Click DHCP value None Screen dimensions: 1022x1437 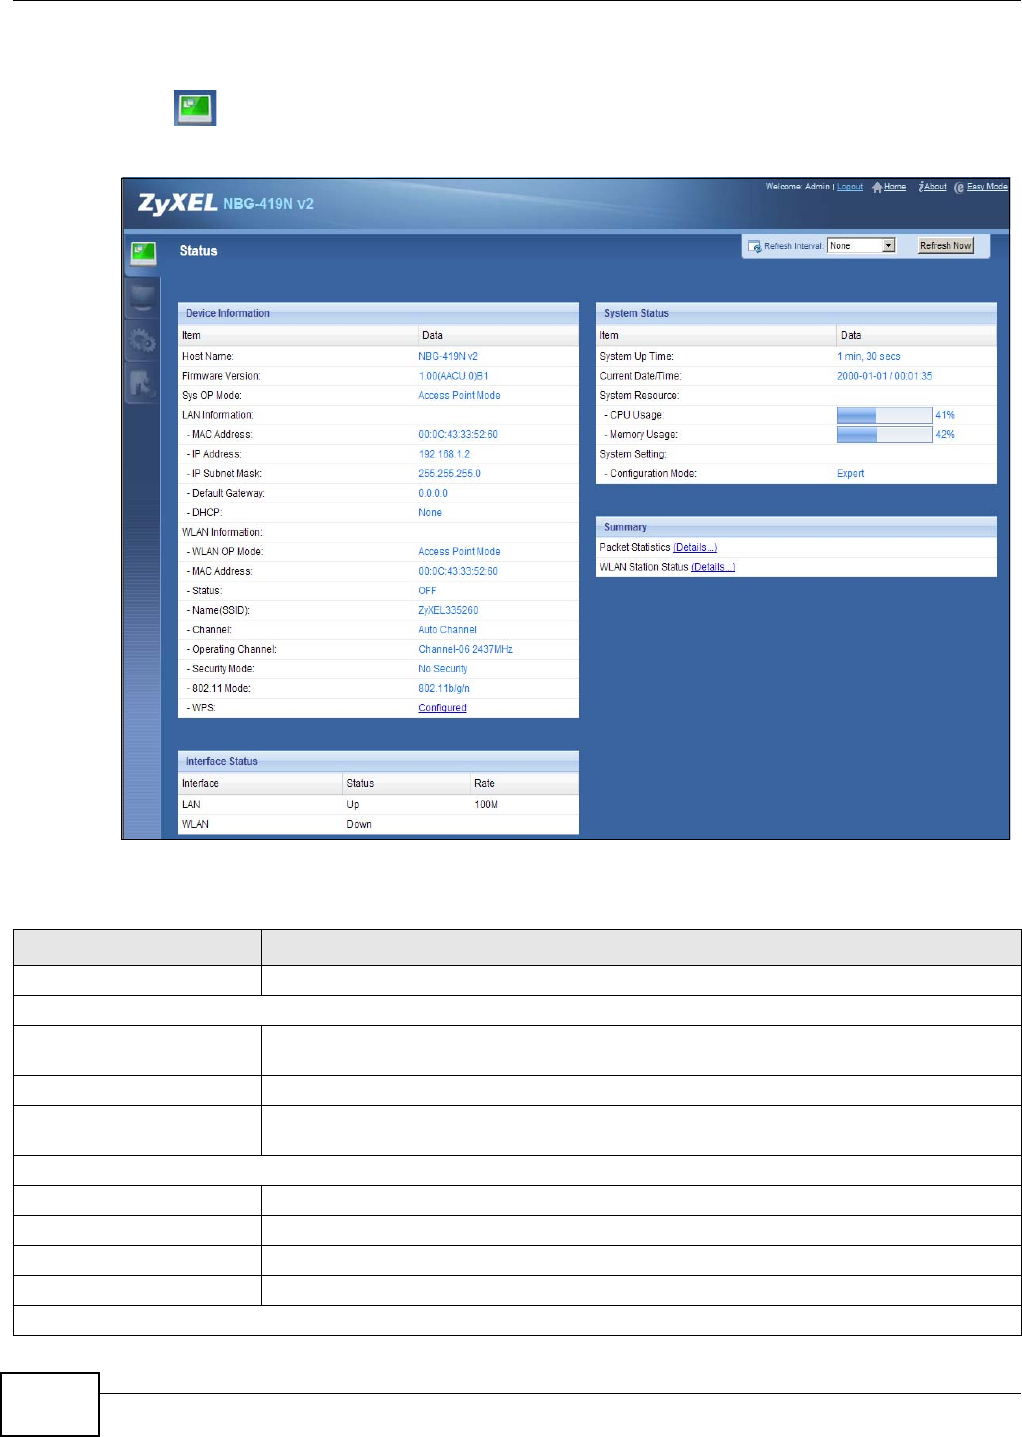[430, 513]
